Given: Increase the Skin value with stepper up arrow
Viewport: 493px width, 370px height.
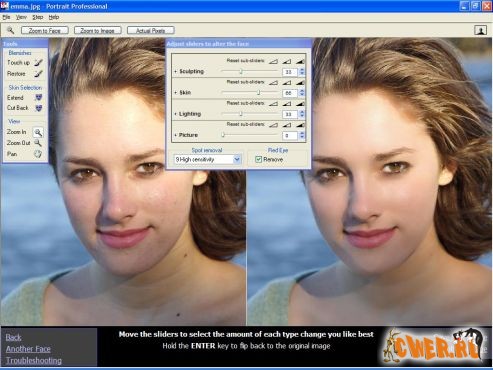Looking at the screenshot, I should point(302,91).
